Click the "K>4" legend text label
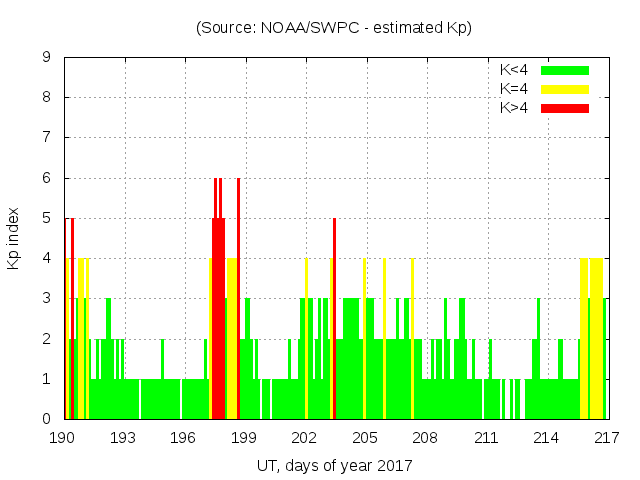640x480 pixels. coord(514,108)
